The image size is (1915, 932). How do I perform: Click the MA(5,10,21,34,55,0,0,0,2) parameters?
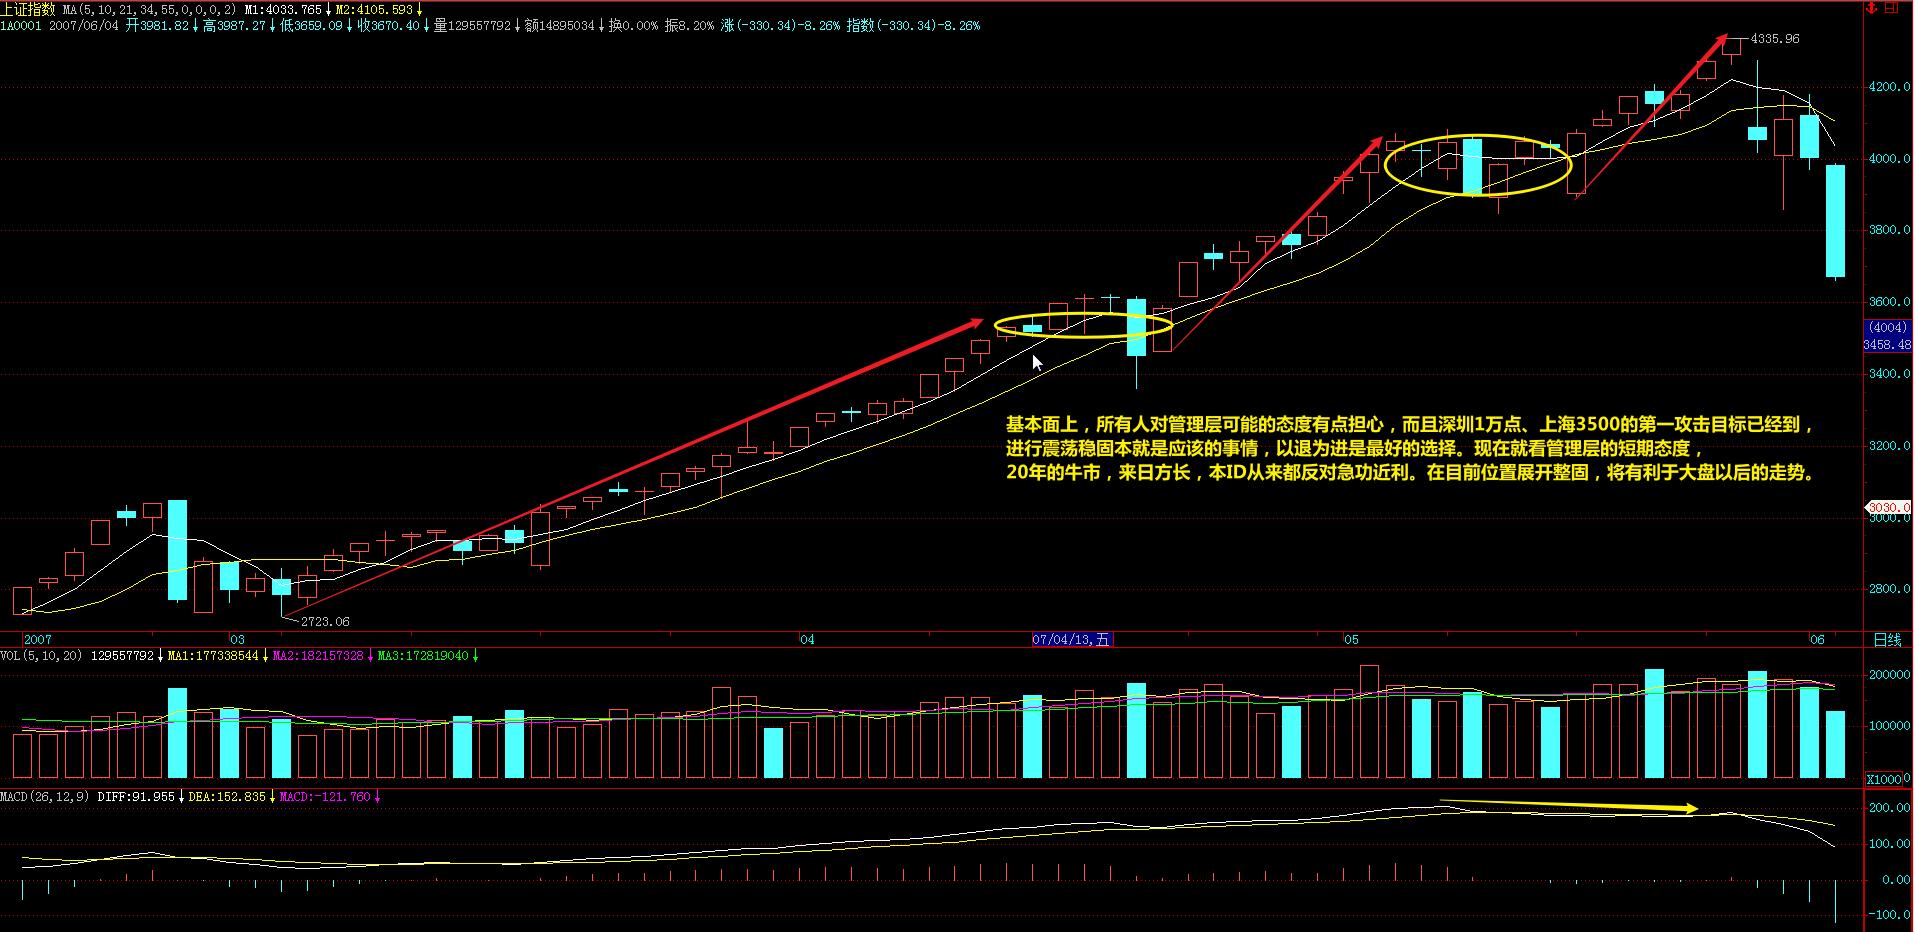(x=150, y=10)
